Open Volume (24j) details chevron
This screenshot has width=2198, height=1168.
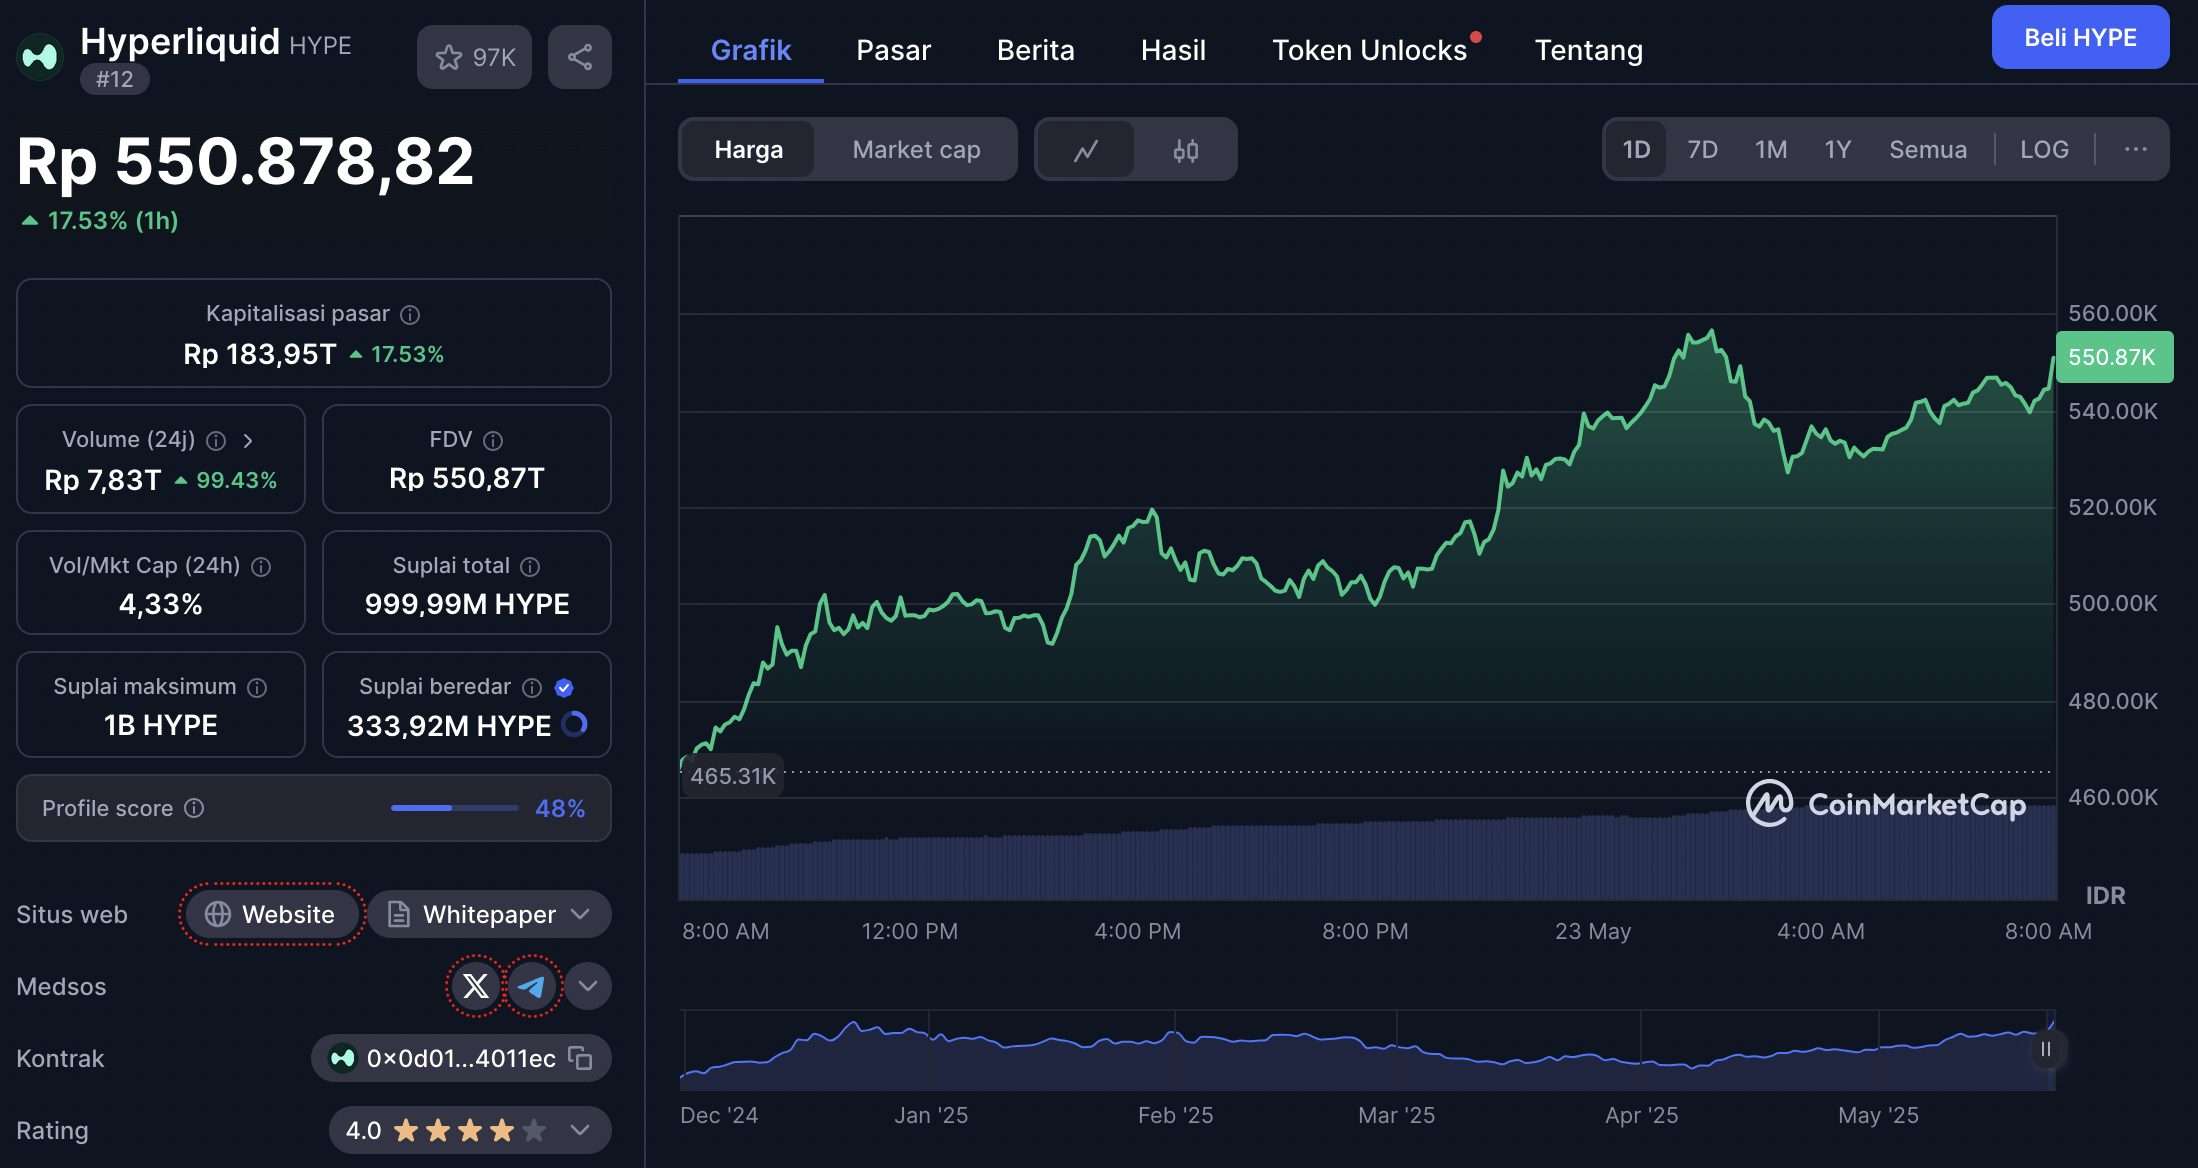click(x=248, y=441)
